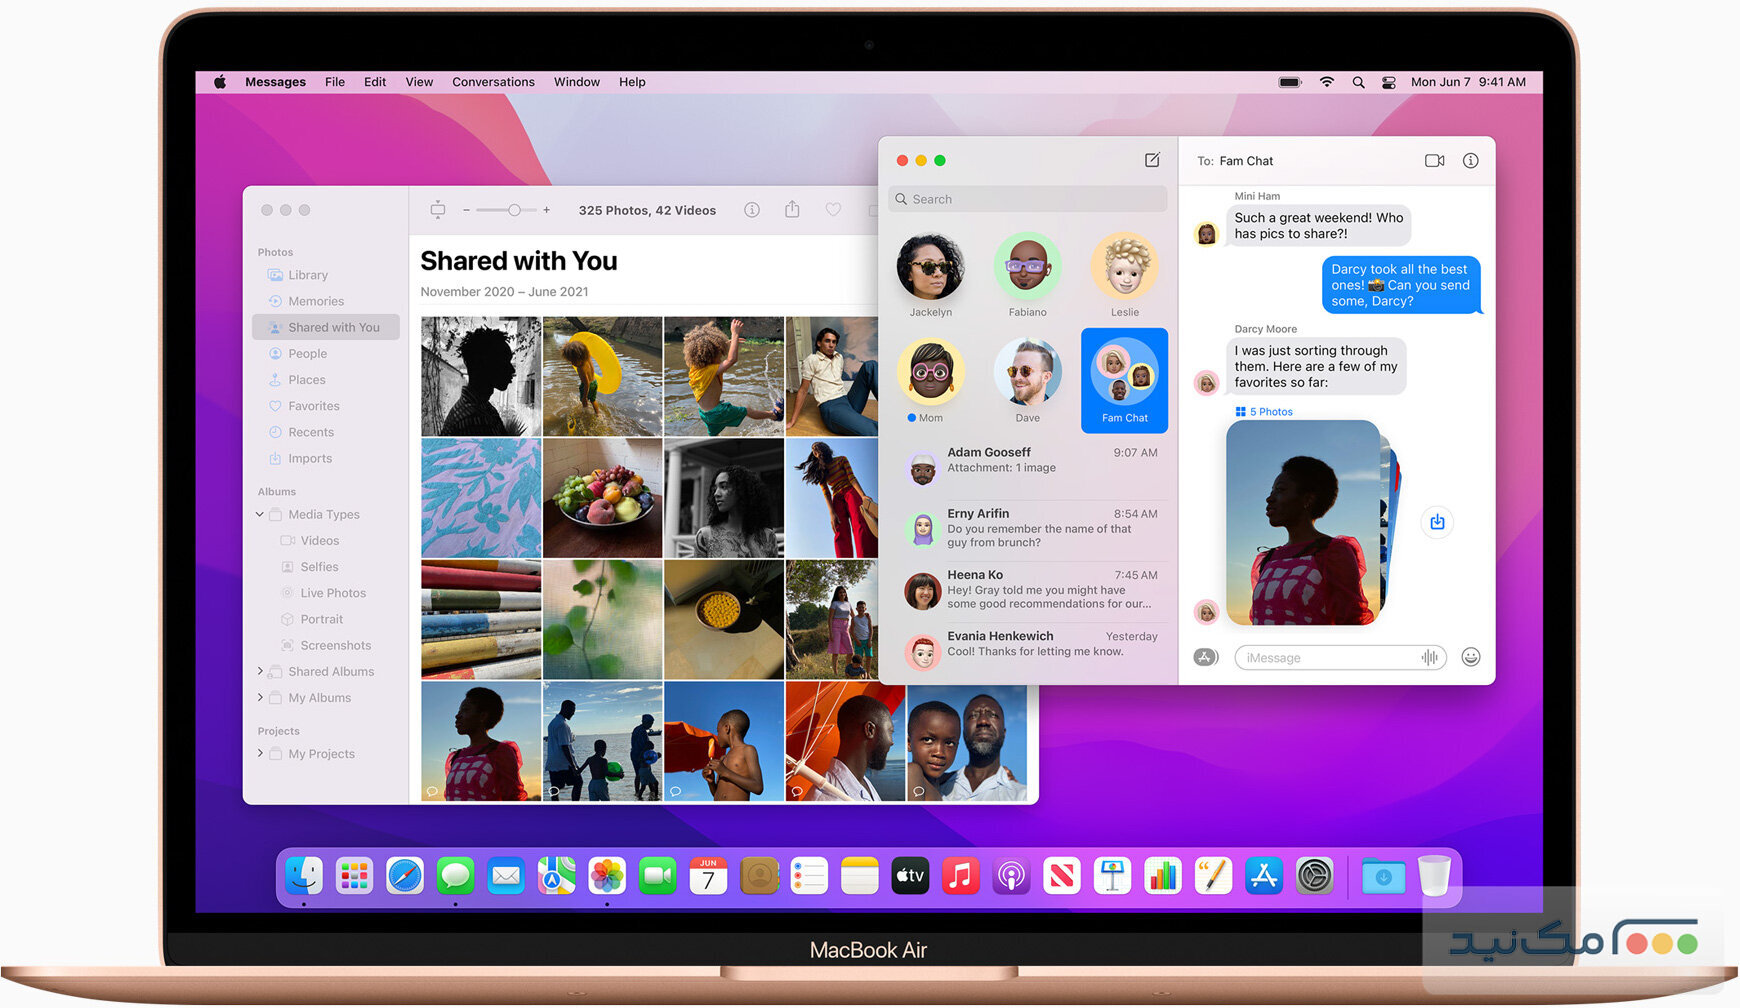The image size is (1740, 1008).
Task: Expand the Shared Albums section
Action: [260, 671]
